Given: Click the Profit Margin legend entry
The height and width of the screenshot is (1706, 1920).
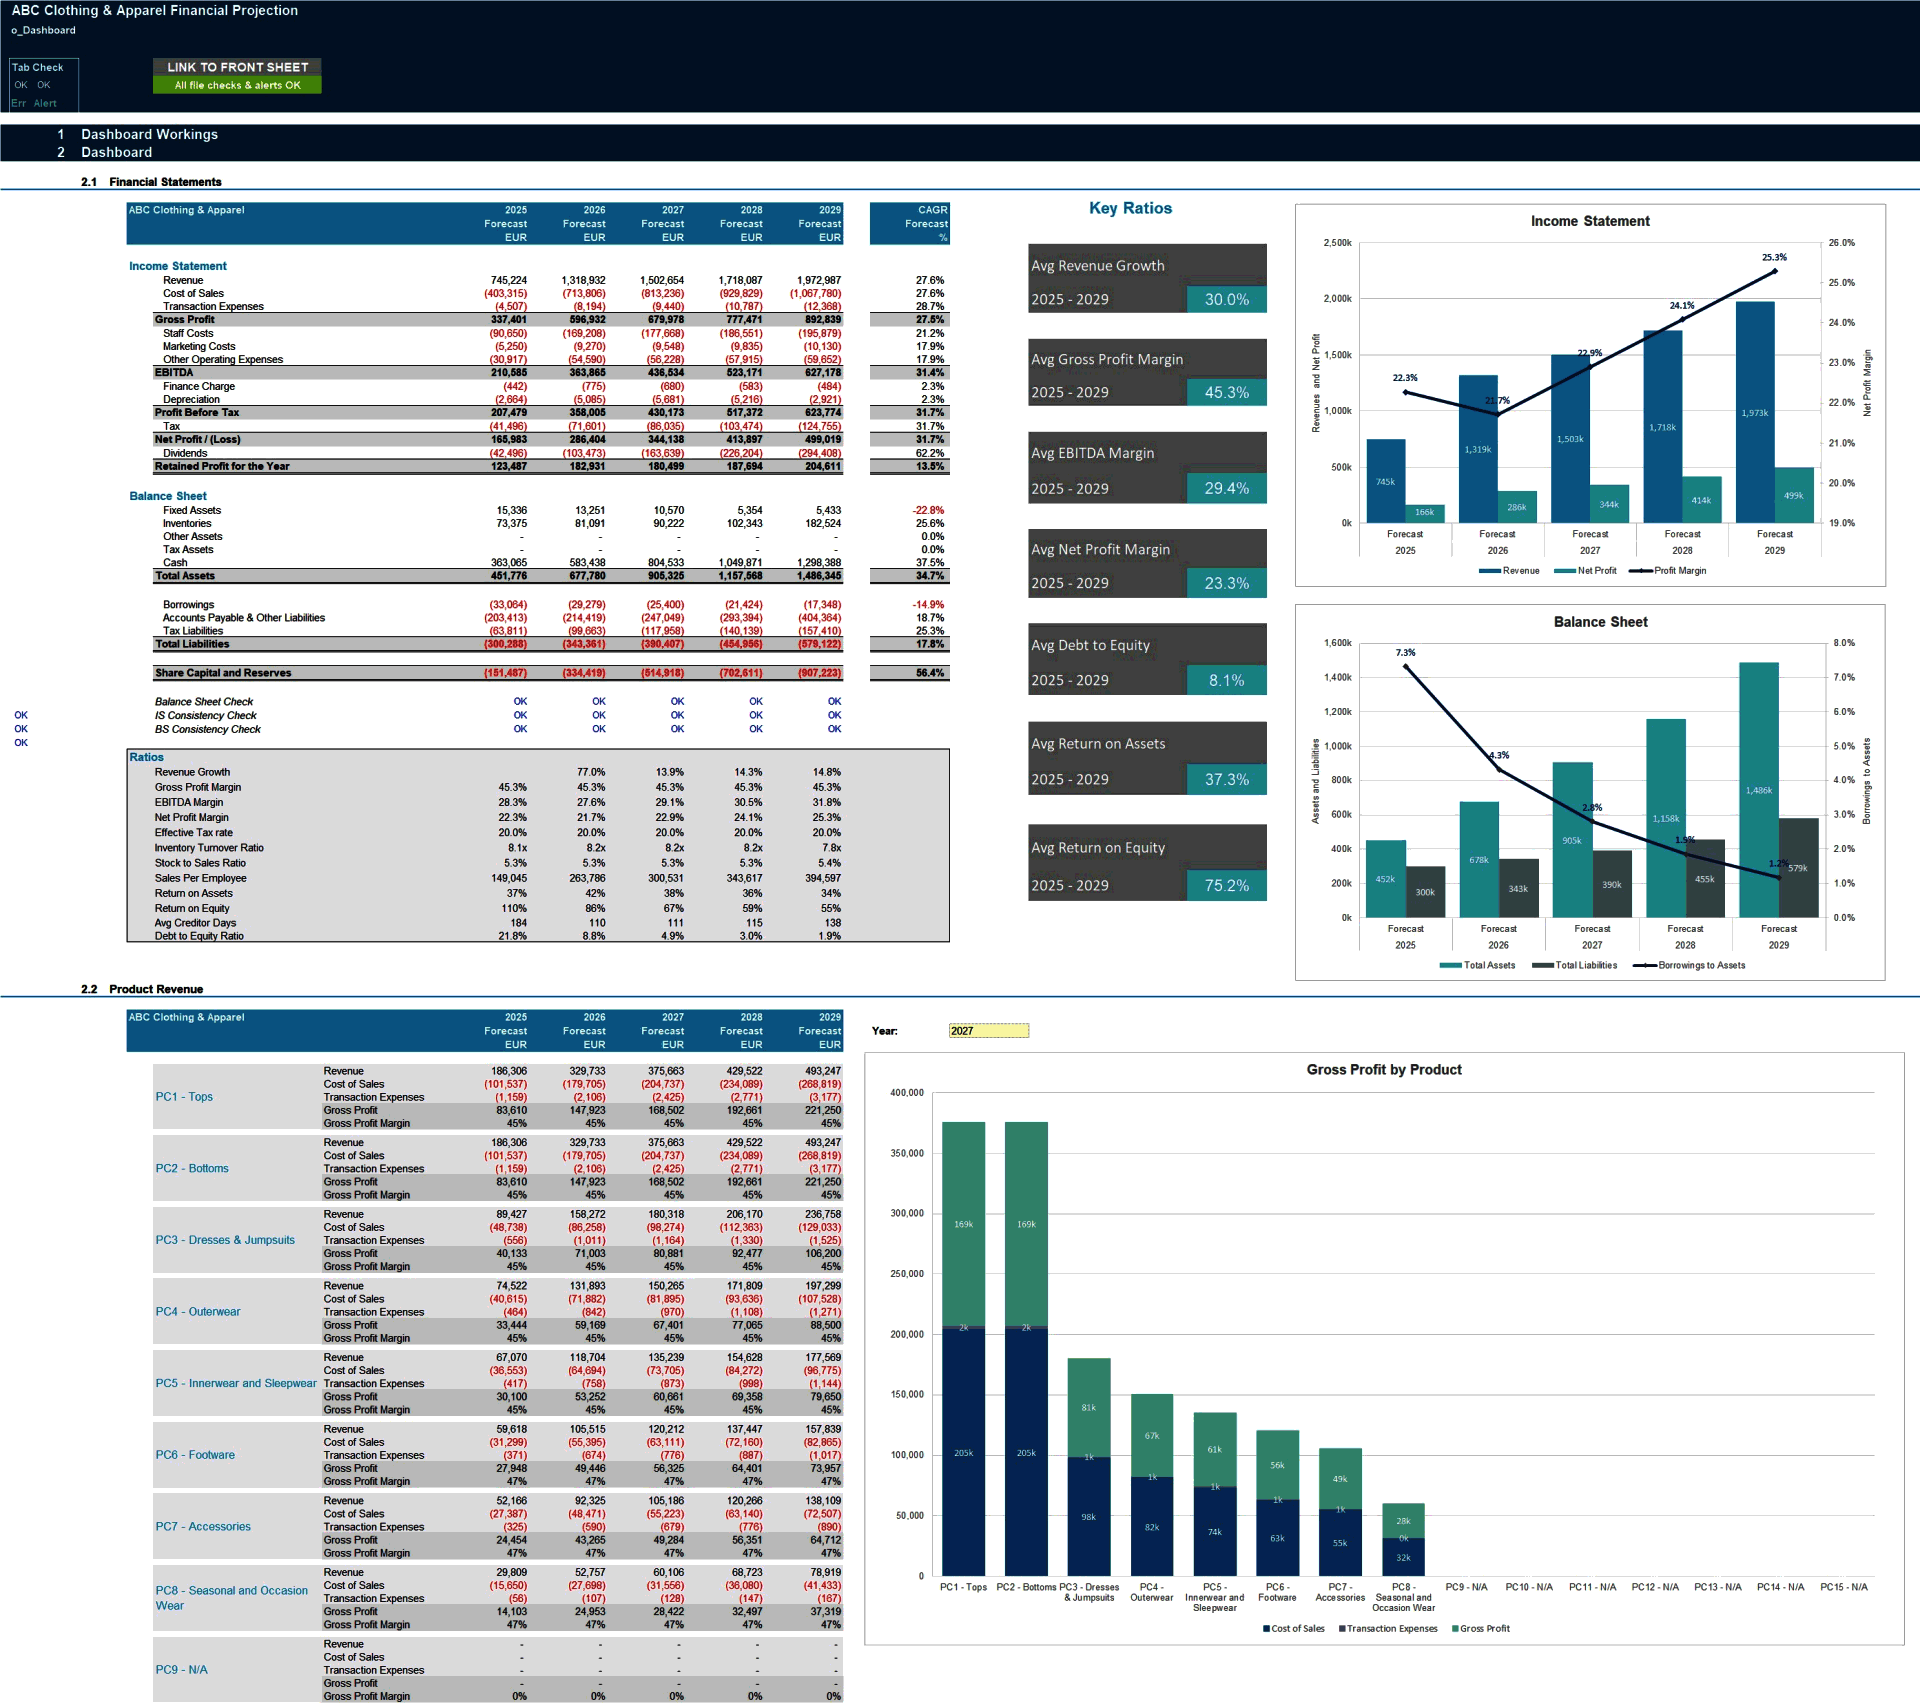Looking at the screenshot, I should pos(1668,571).
